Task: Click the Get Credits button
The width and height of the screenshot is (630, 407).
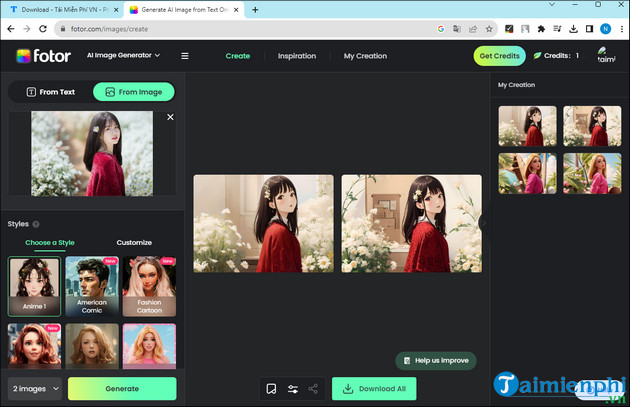Action: (499, 56)
